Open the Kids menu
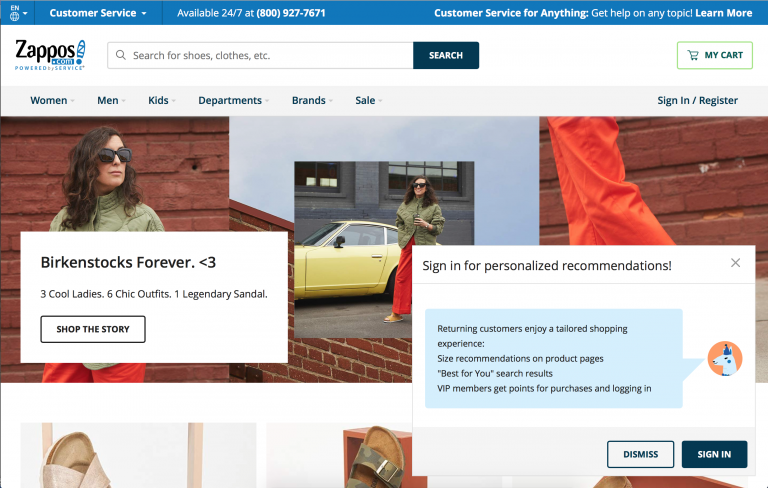 (x=162, y=100)
